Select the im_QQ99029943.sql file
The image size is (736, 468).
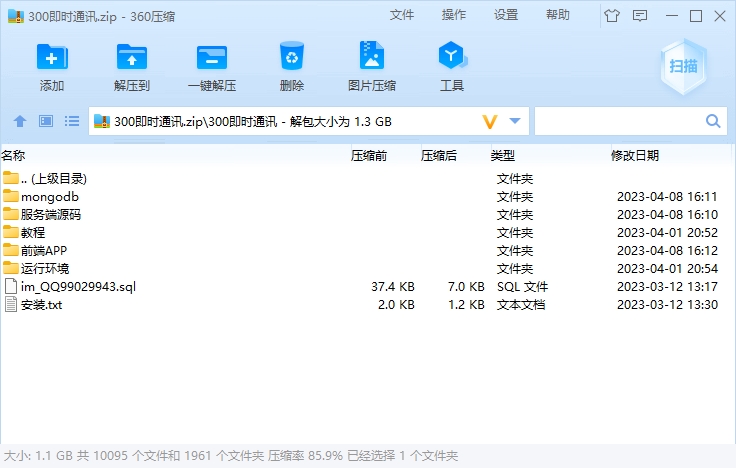click(x=77, y=286)
